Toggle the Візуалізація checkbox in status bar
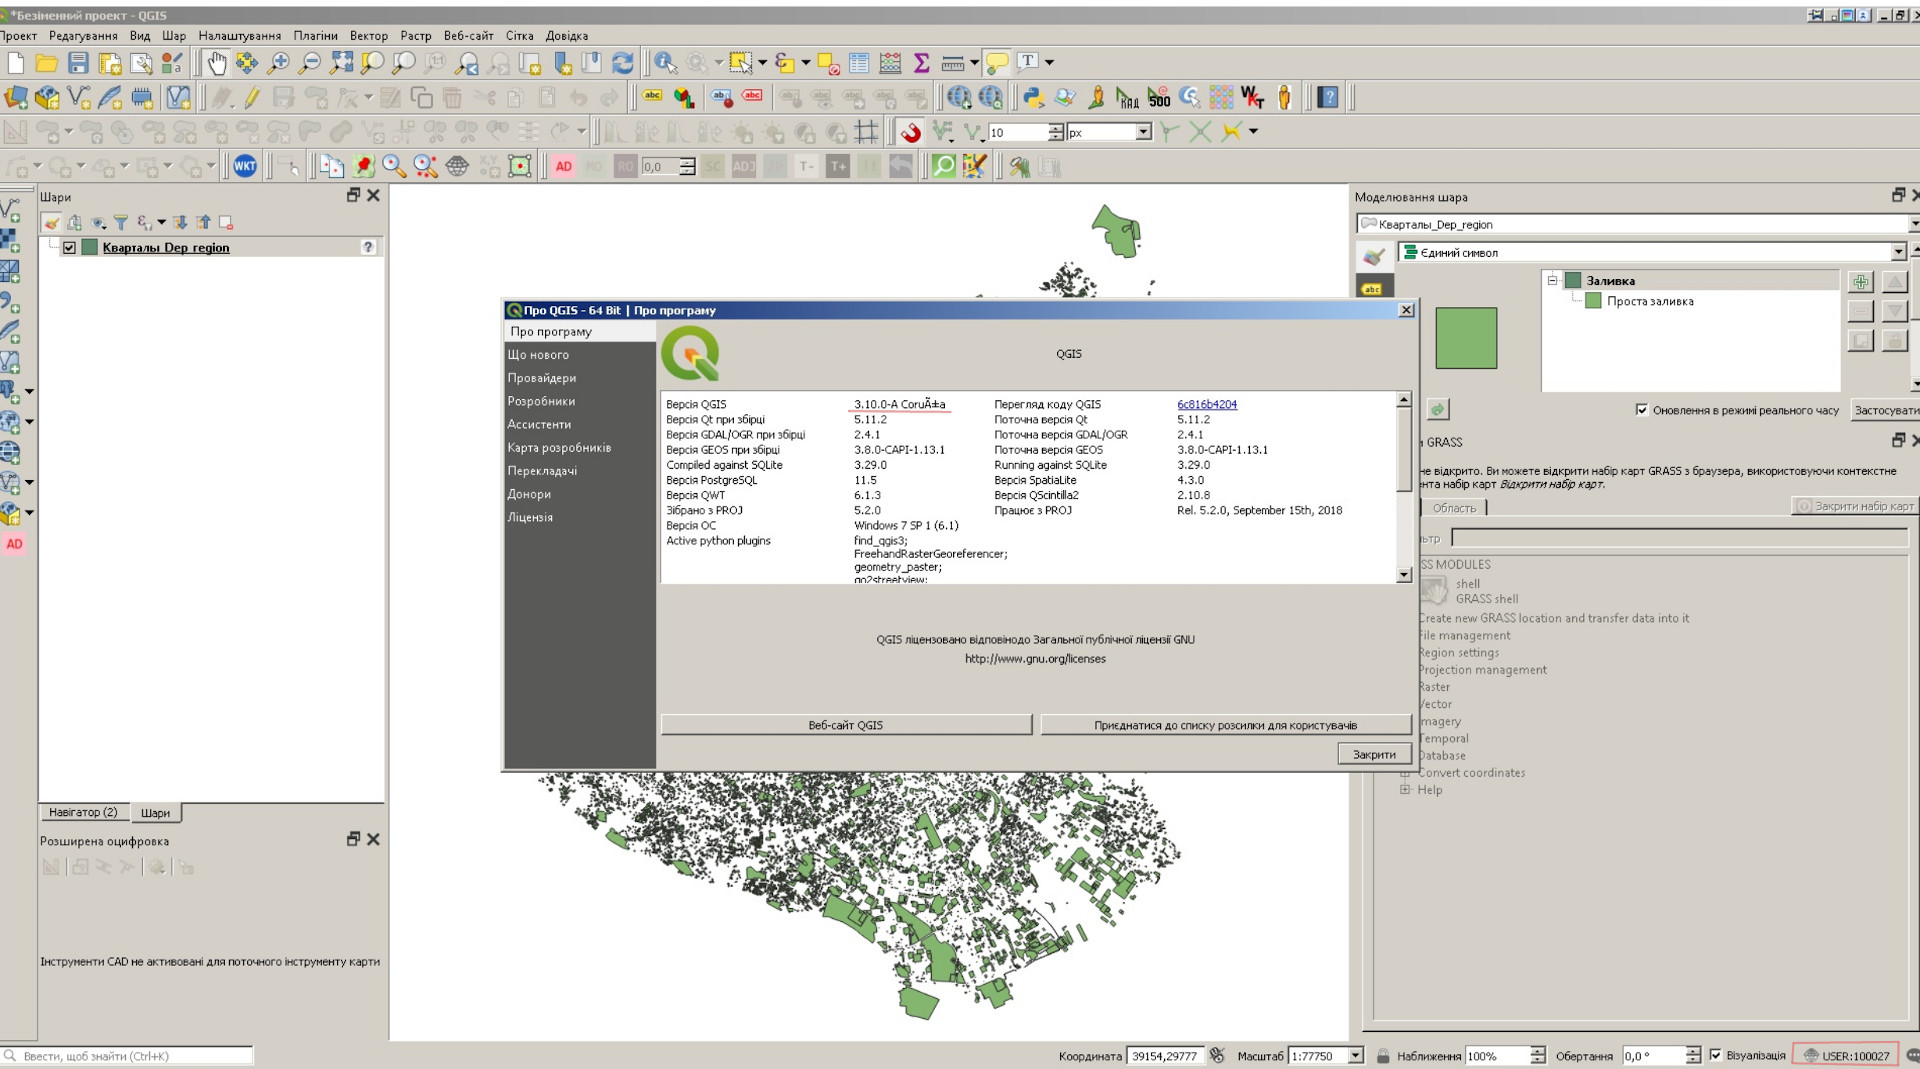The height and width of the screenshot is (1069, 1920). [1716, 1055]
